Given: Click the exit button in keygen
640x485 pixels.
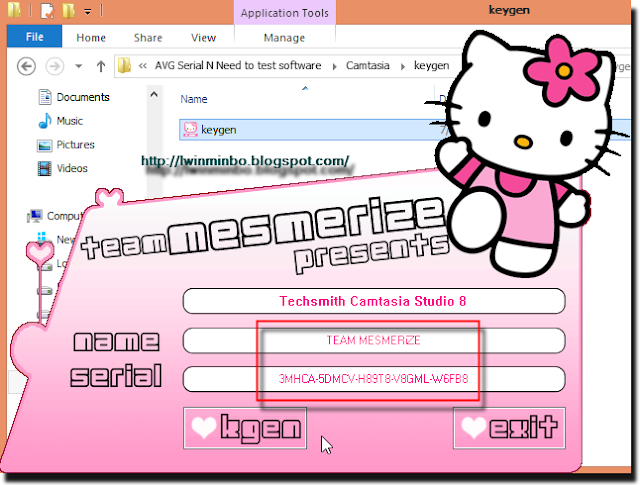Looking at the screenshot, I should [x=509, y=428].
